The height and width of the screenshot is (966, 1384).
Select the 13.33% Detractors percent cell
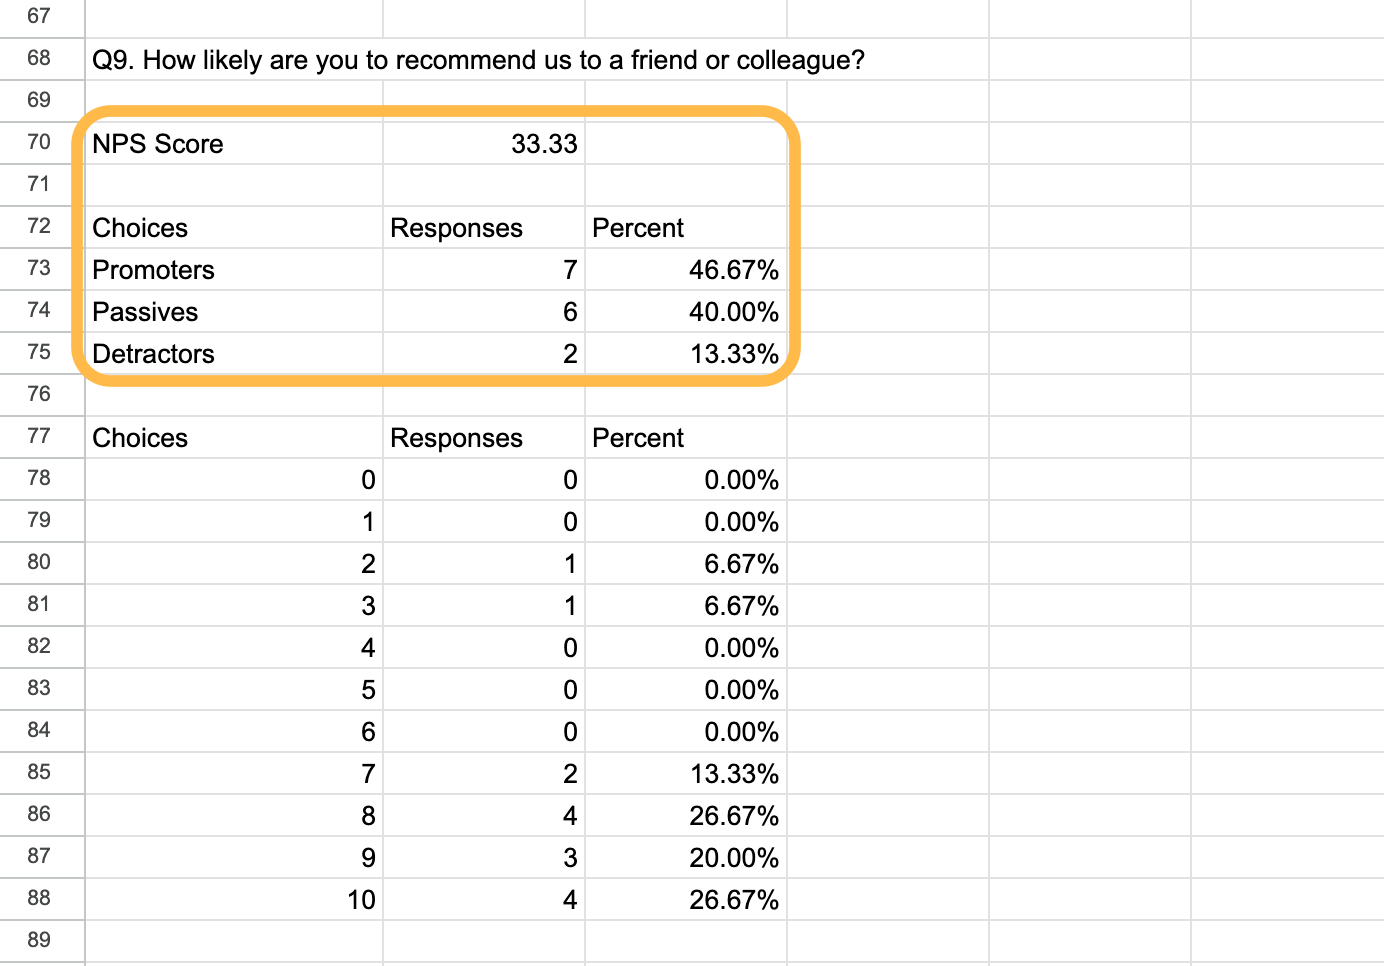pyautogui.click(x=733, y=354)
